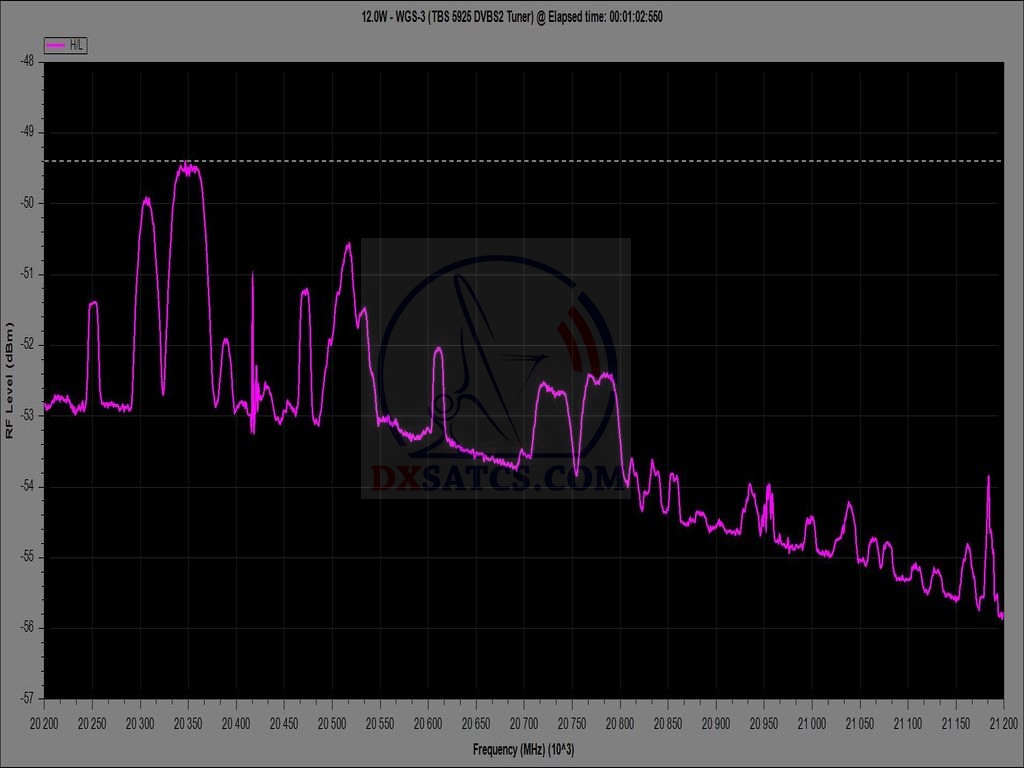Click the RF Level (dBm) axis title
Viewport: 1024px width, 768px height.
[10, 380]
